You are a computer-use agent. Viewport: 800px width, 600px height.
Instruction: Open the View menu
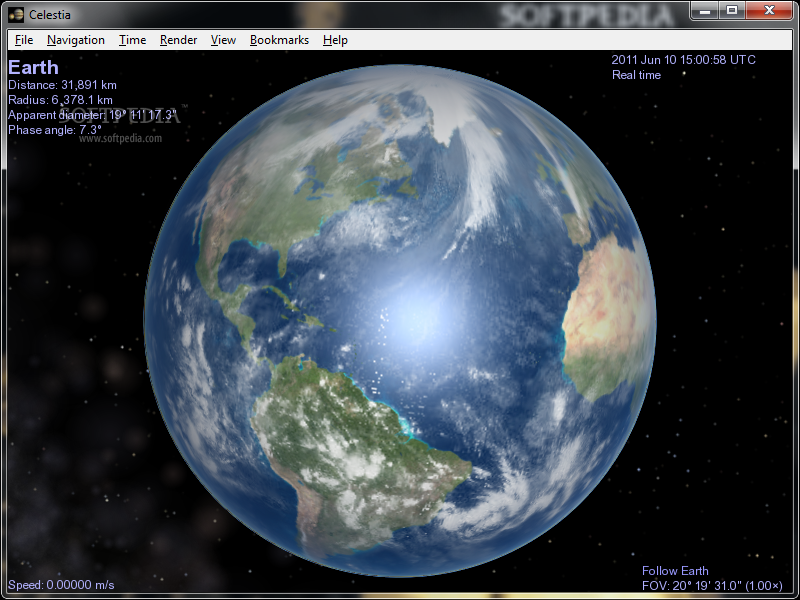coord(223,40)
